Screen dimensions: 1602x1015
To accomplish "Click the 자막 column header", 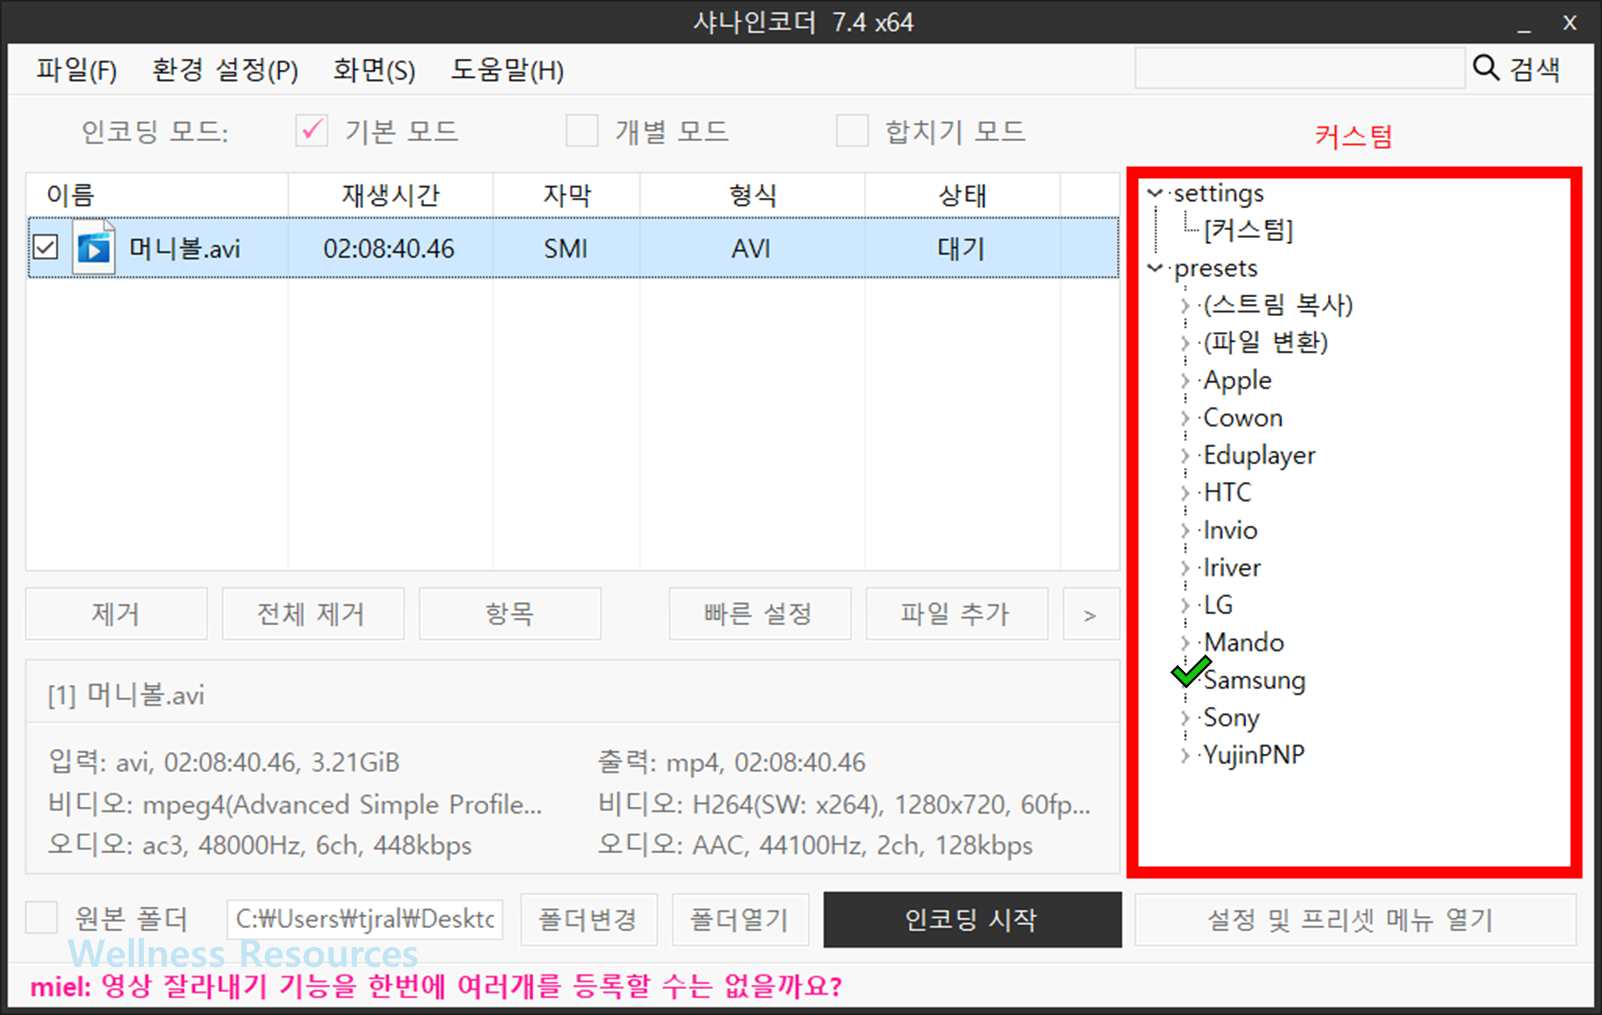I will [x=567, y=195].
